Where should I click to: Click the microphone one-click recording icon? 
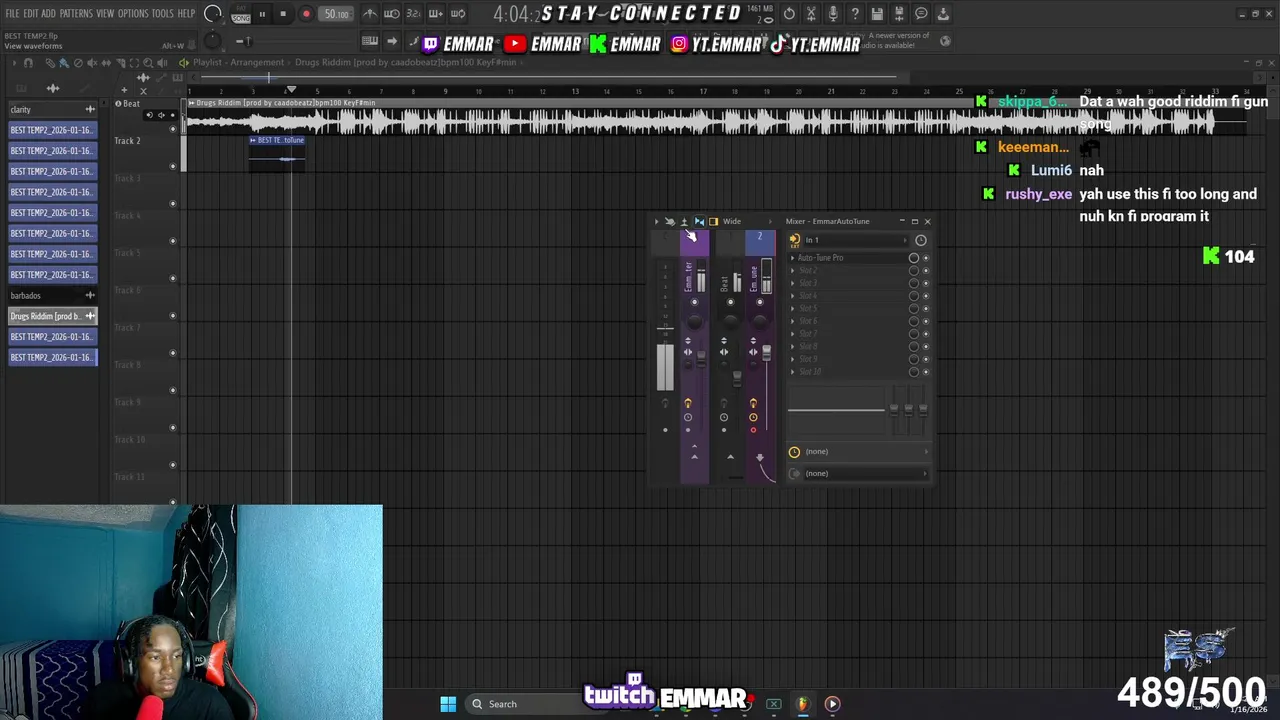click(833, 14)
